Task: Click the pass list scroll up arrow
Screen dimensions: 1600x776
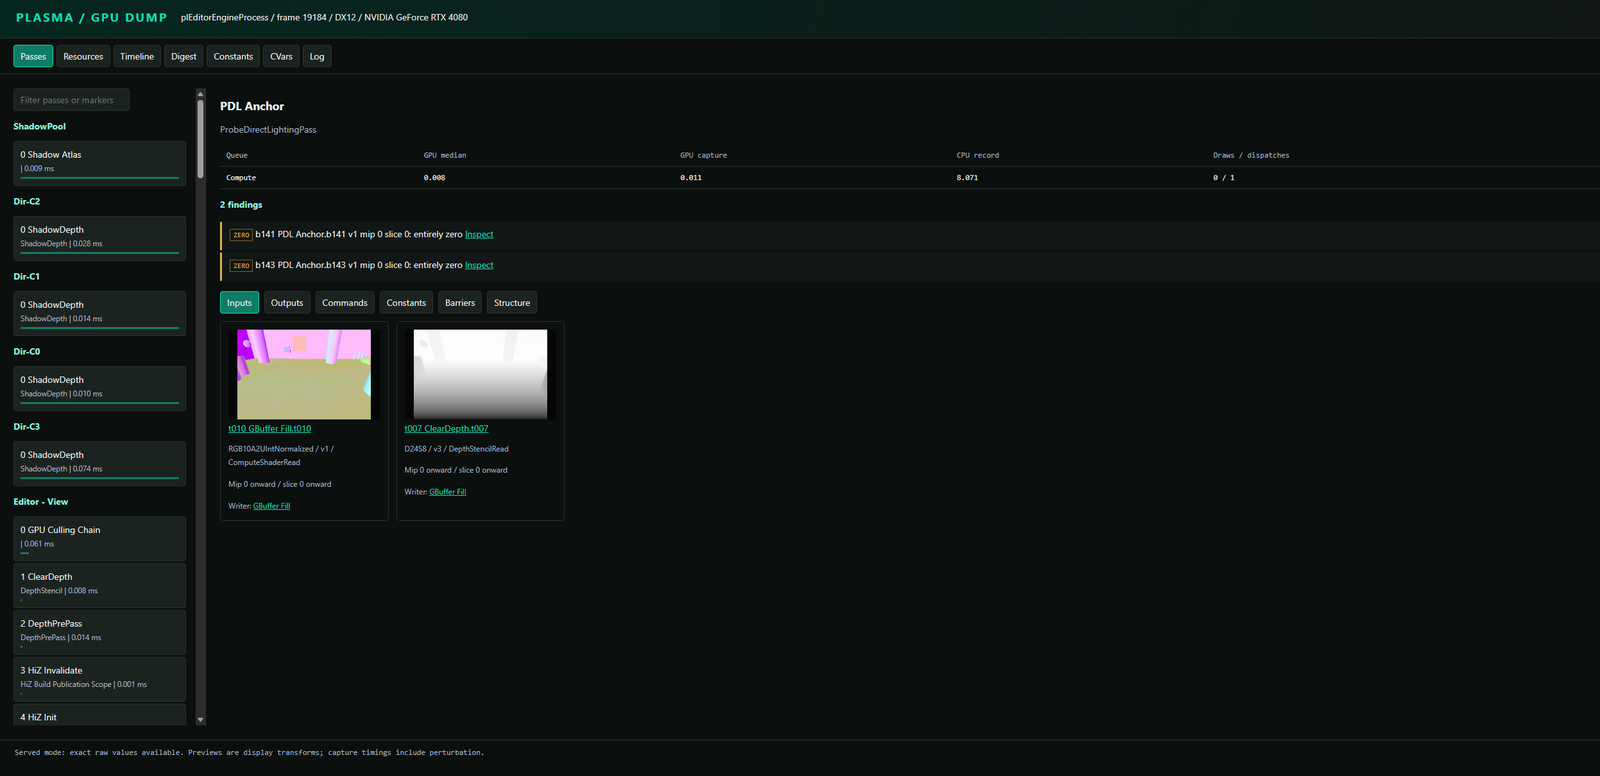Action: (x=200, y=94)
